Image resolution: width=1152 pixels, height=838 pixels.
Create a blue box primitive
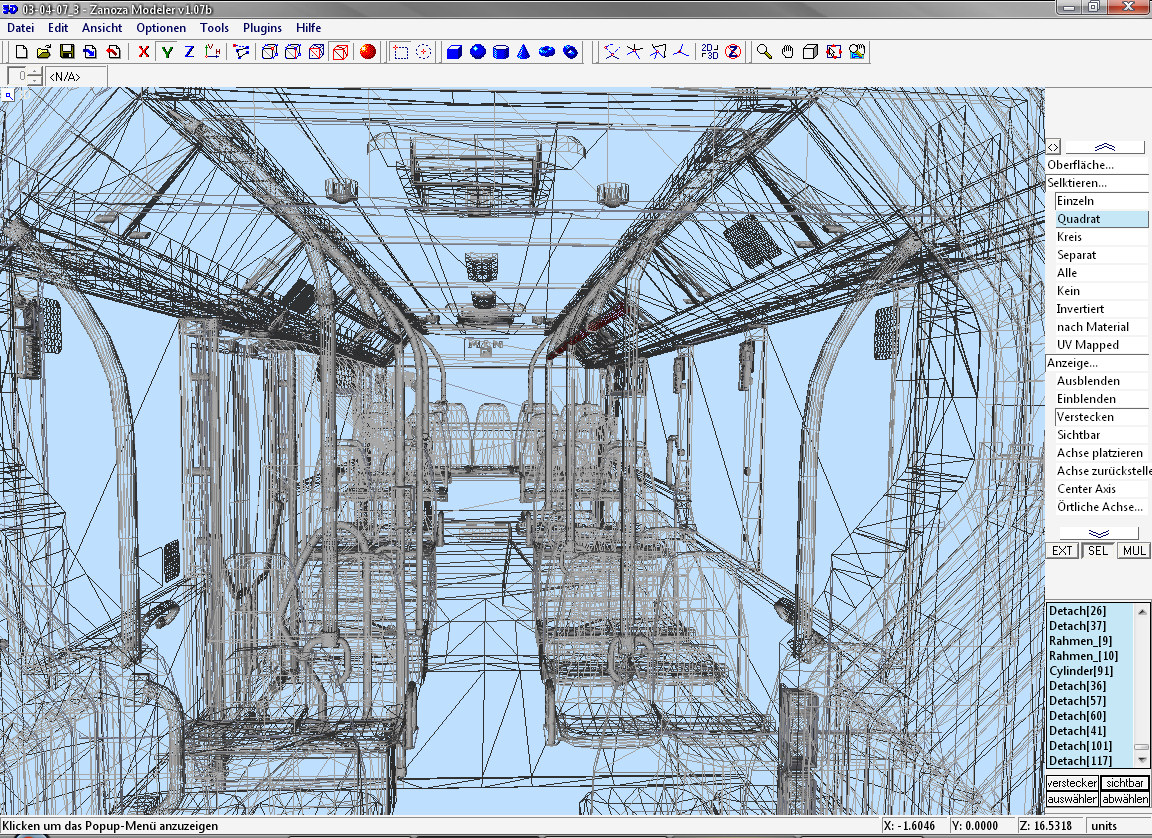point(454,51)
